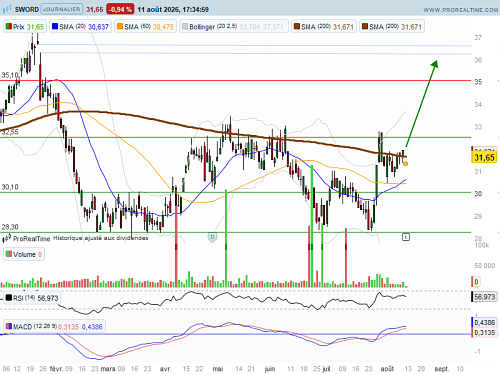Click the header price 31,65 in red

click(95, 9)
